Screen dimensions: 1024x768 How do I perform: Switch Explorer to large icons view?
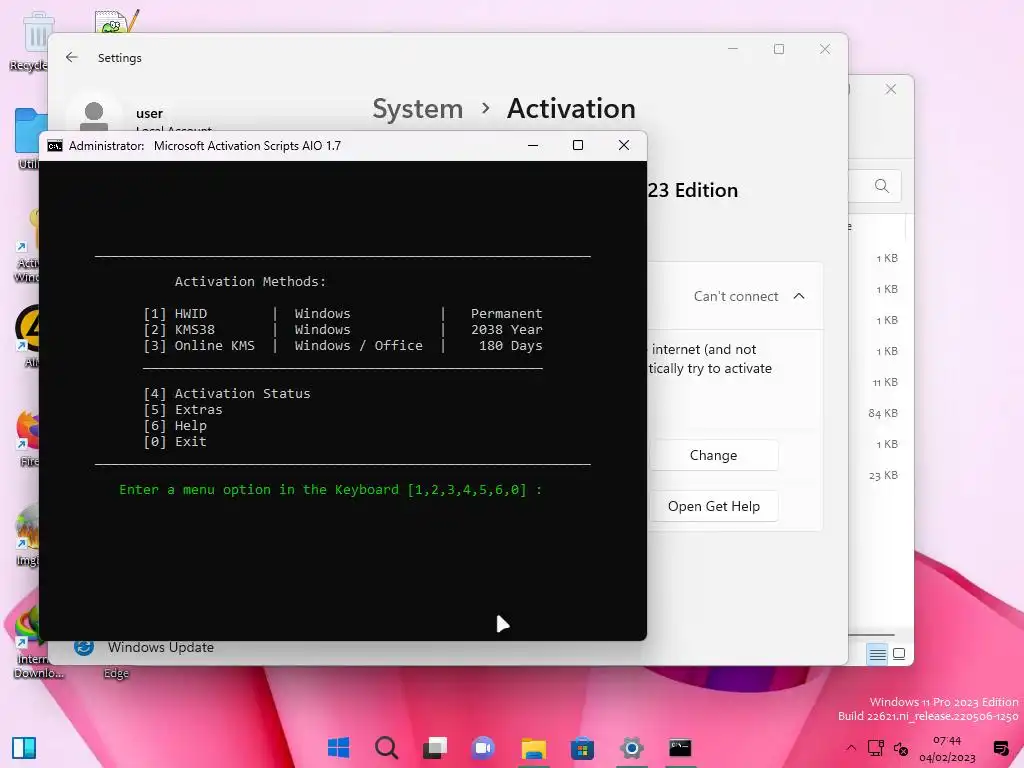[899, 654]
